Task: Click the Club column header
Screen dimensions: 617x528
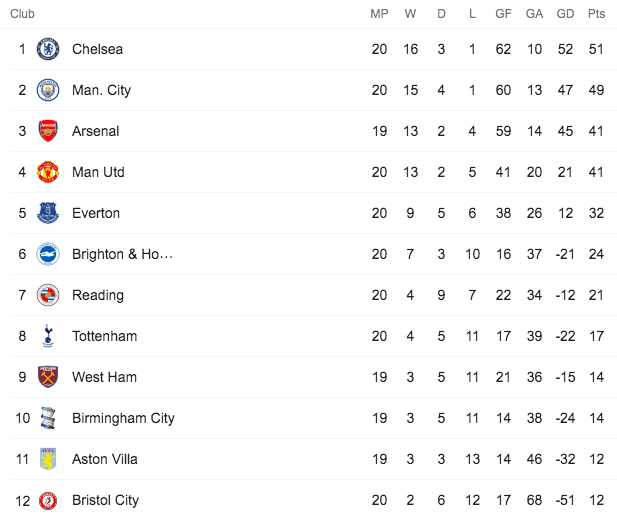Action: coord(22,14)
